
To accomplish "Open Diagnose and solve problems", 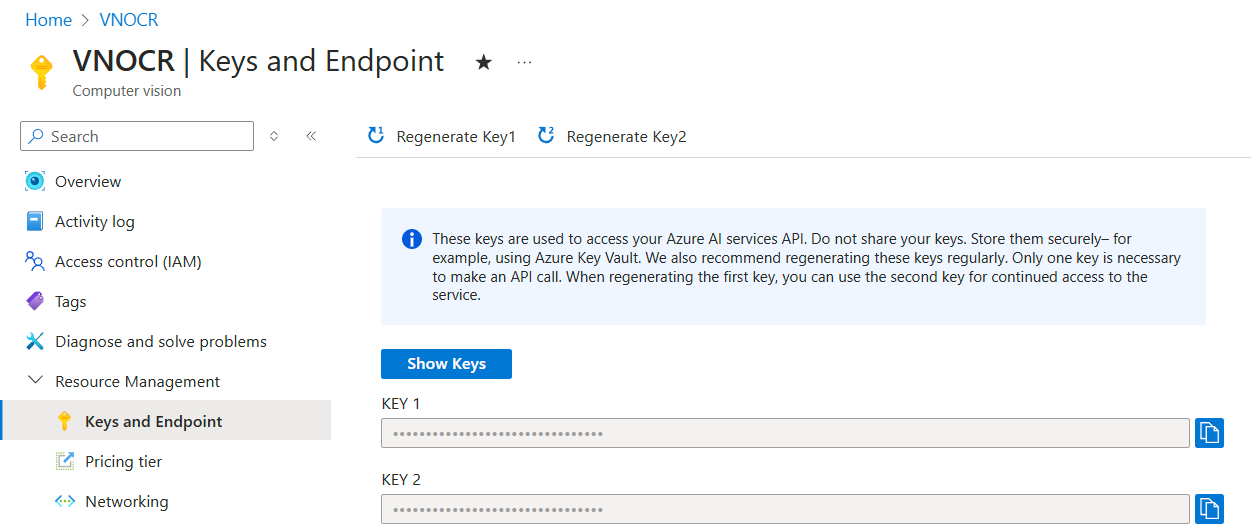I will point(160,342).
